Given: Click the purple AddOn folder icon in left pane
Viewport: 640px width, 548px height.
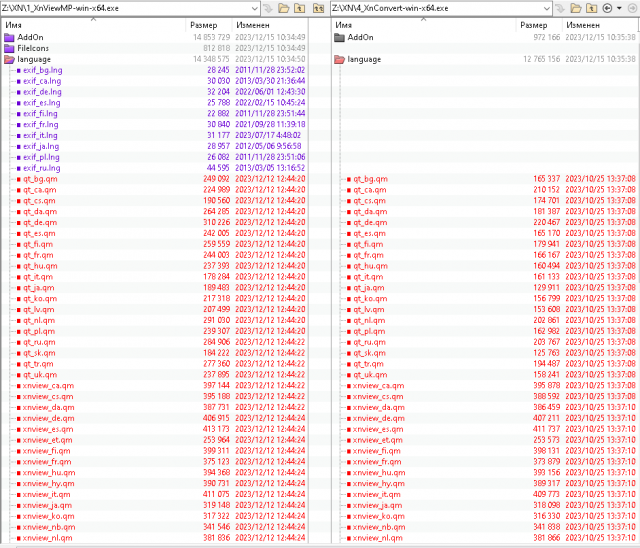Looking at the screenshot, I should coord(9,38).
